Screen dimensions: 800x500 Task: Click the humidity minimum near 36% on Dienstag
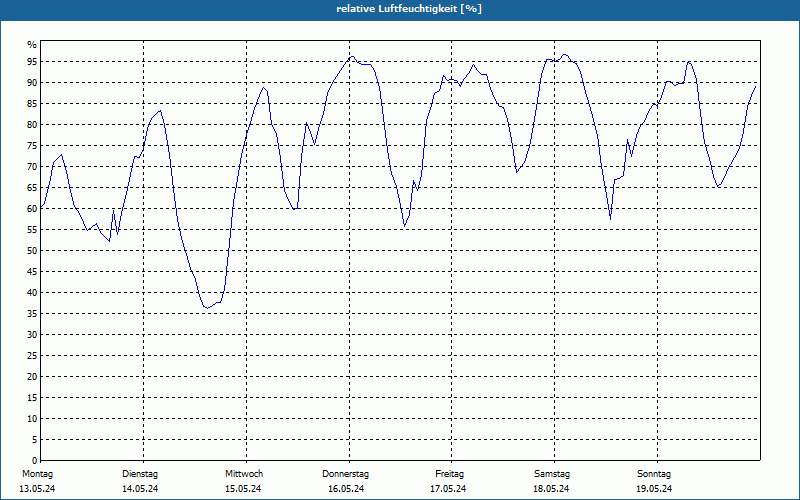(206, 308)
